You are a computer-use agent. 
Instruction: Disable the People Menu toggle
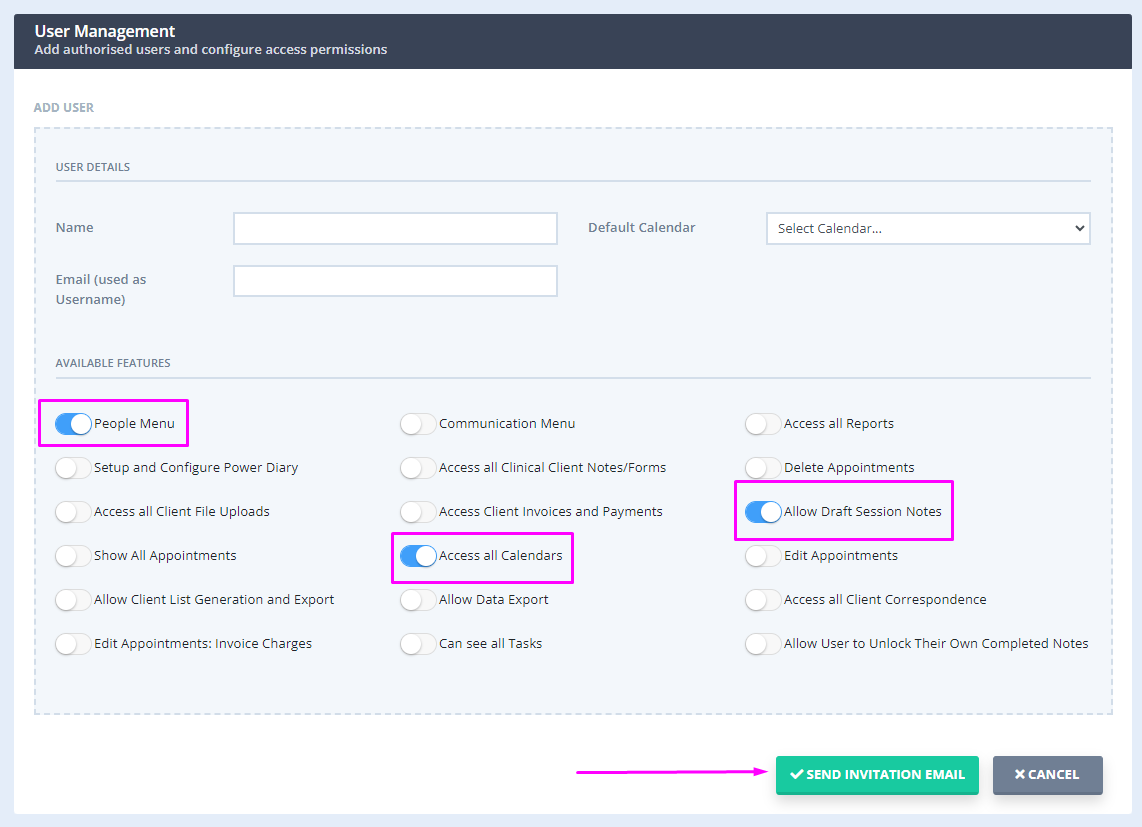click(72, 423)
